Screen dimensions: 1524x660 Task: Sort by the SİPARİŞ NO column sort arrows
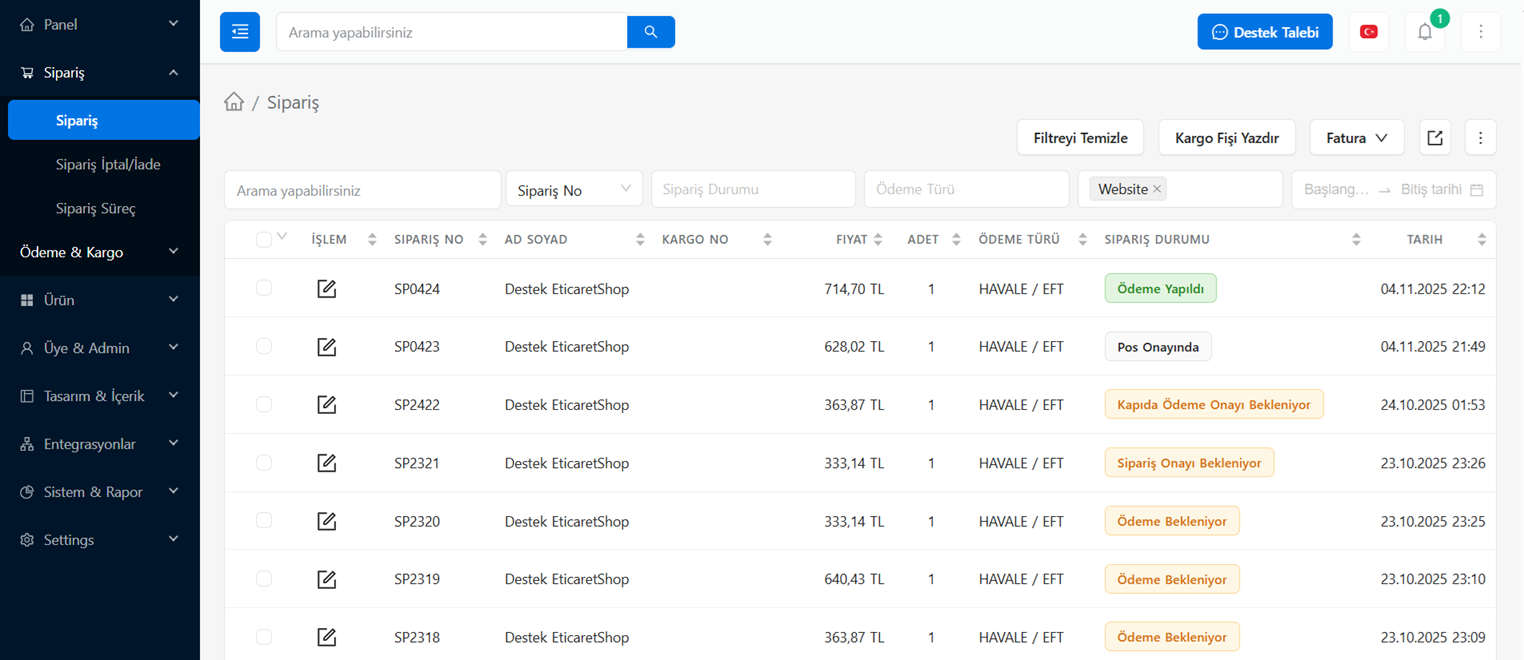point(483,240)
